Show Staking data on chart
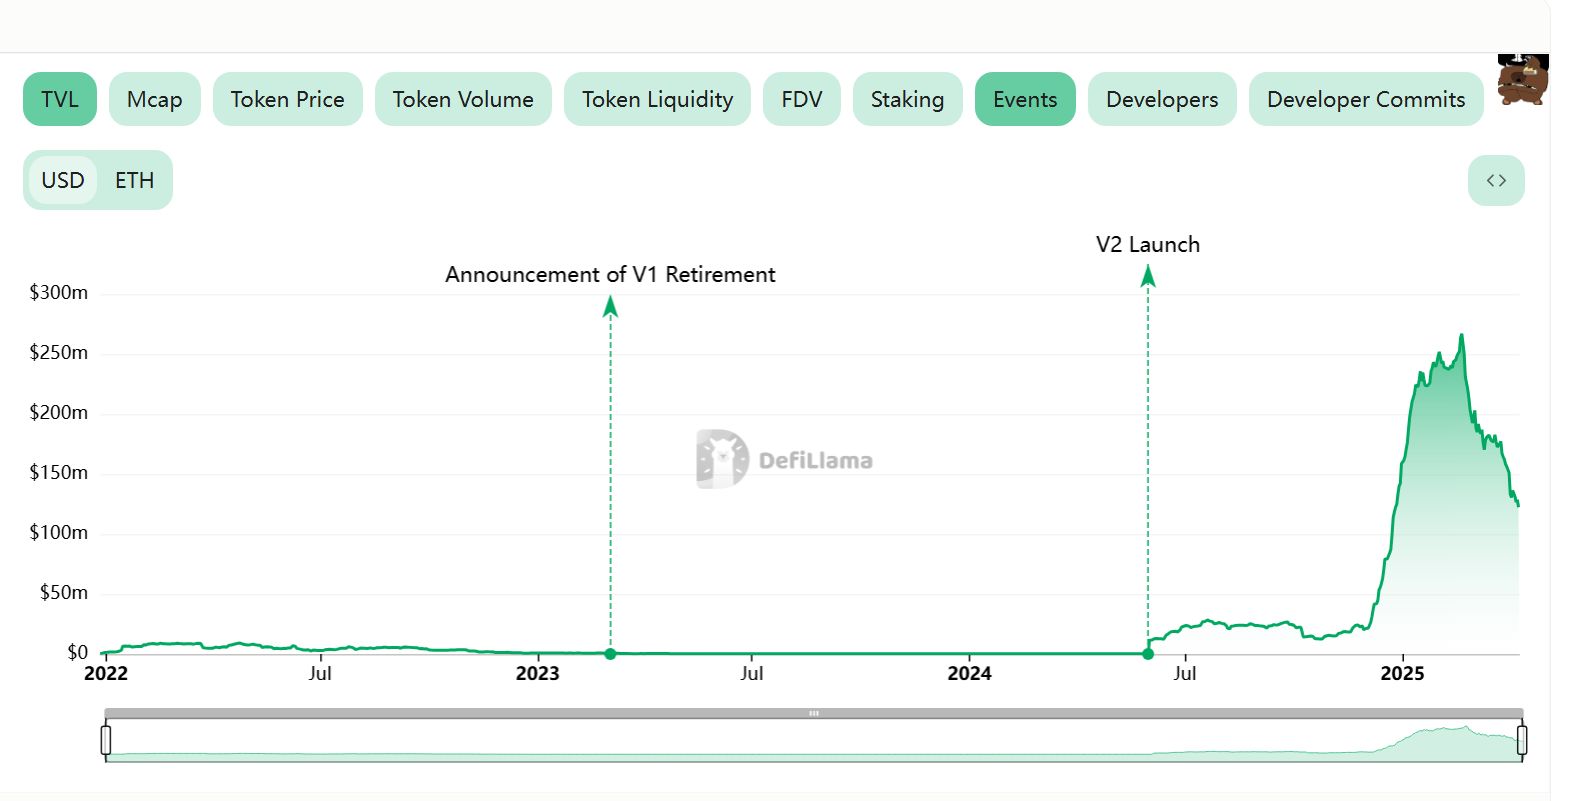The image size is (1579, 801). coord(907,99)
